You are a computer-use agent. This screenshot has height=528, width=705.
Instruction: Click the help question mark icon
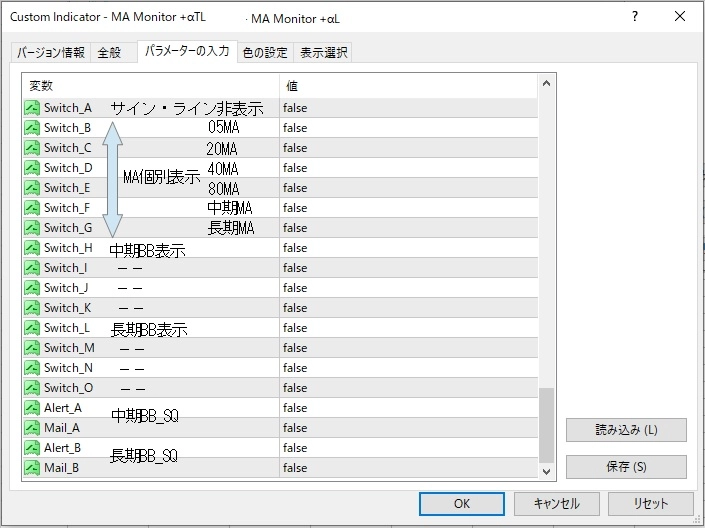point(634,17)
